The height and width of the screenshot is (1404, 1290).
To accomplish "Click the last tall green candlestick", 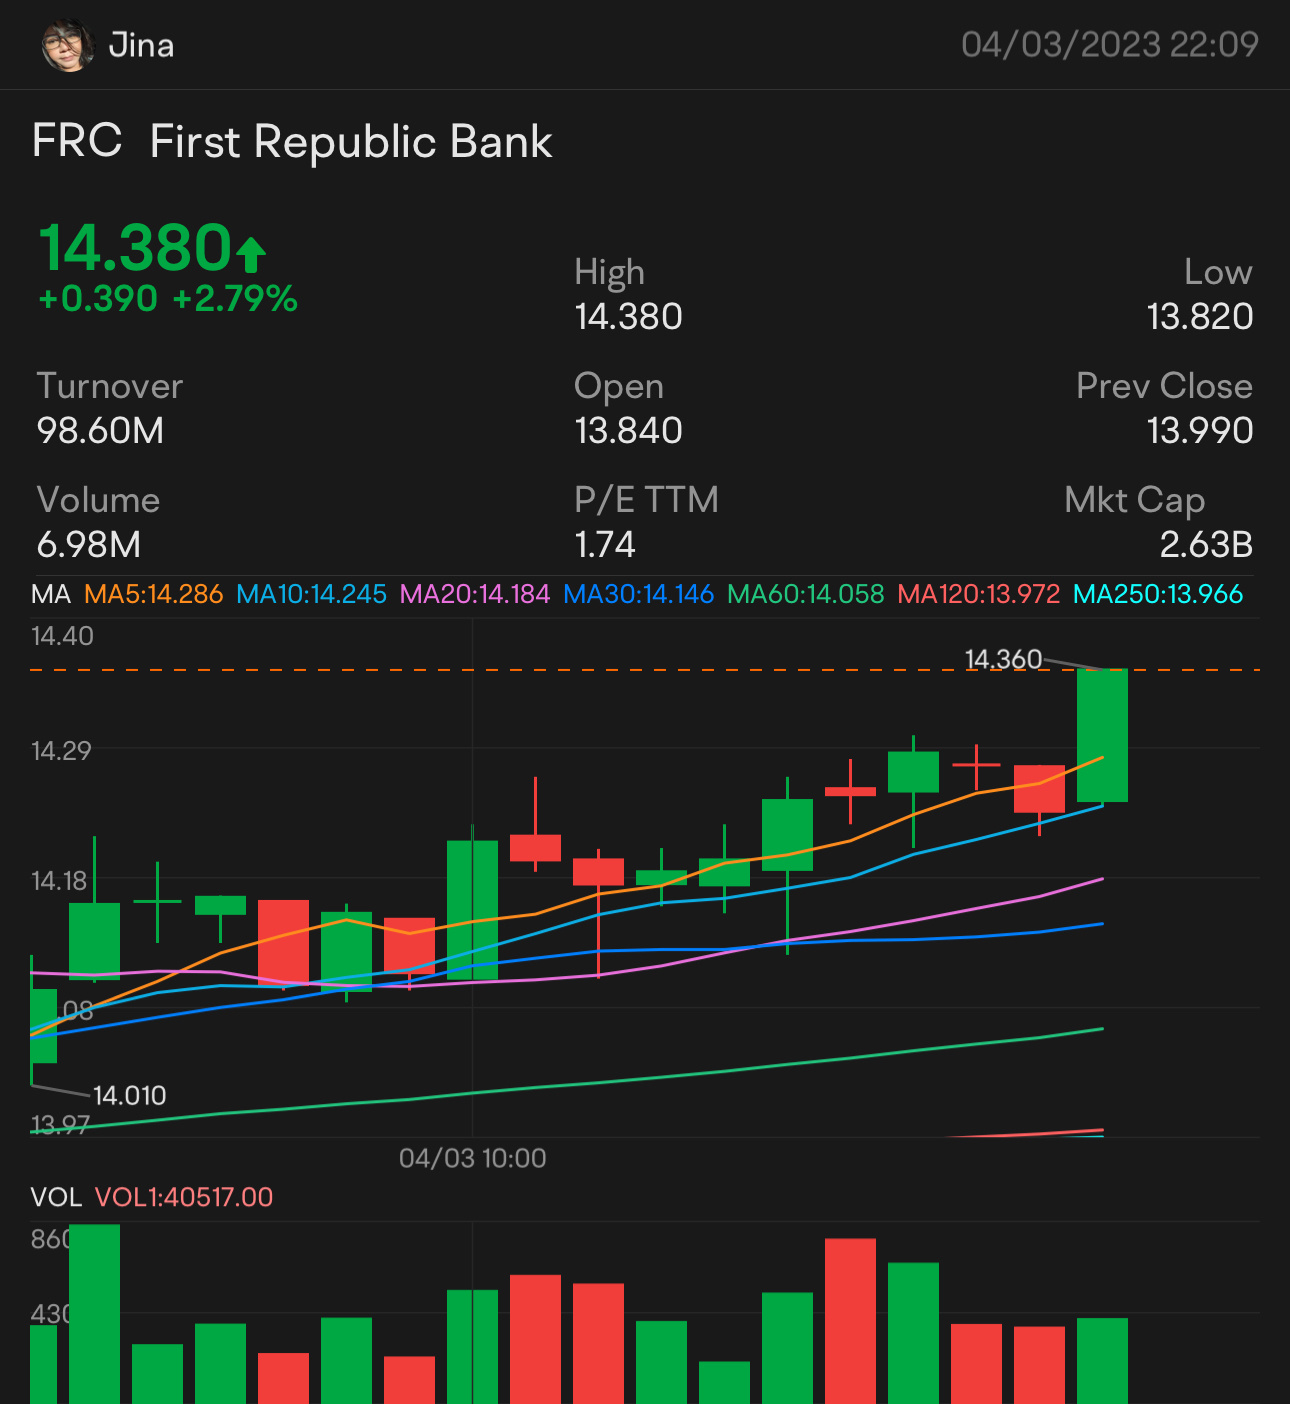I will pos(1102,735).
